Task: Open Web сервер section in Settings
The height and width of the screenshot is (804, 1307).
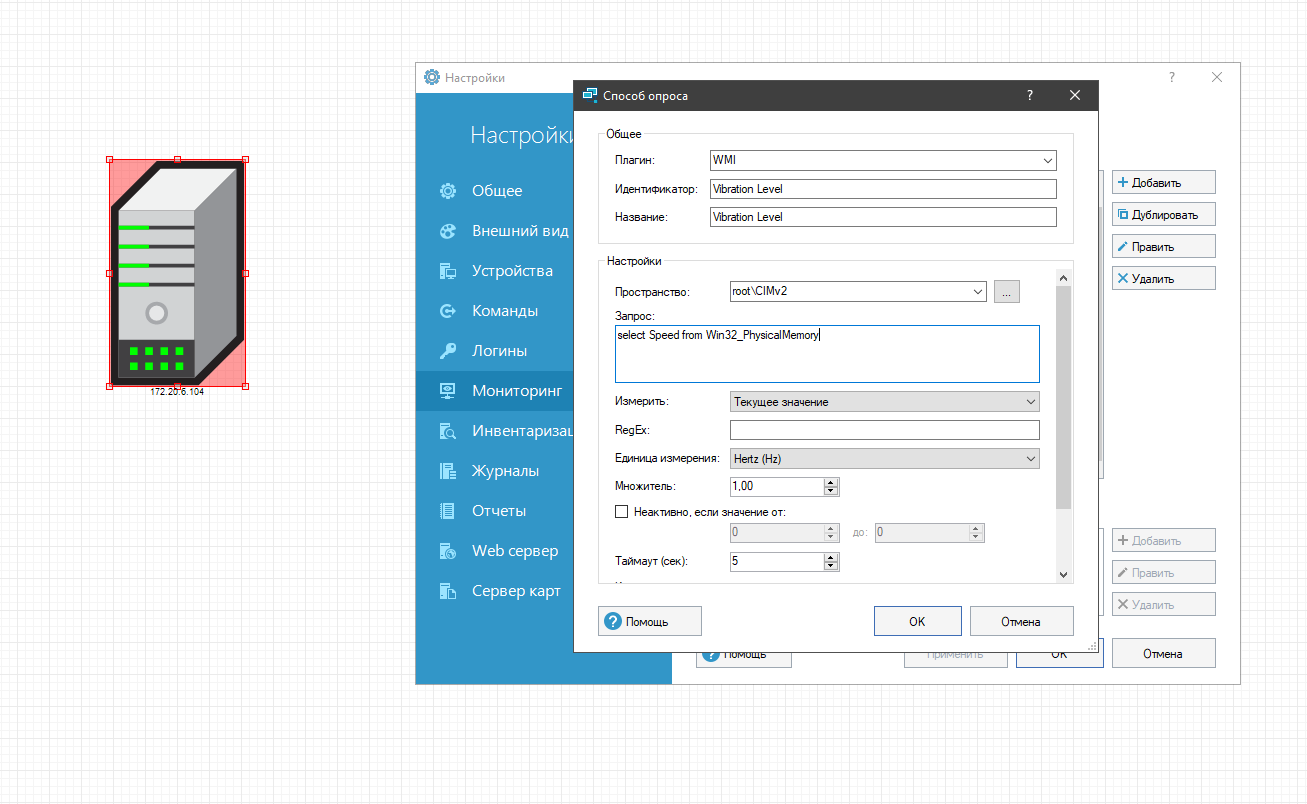Action: [515, 551]
